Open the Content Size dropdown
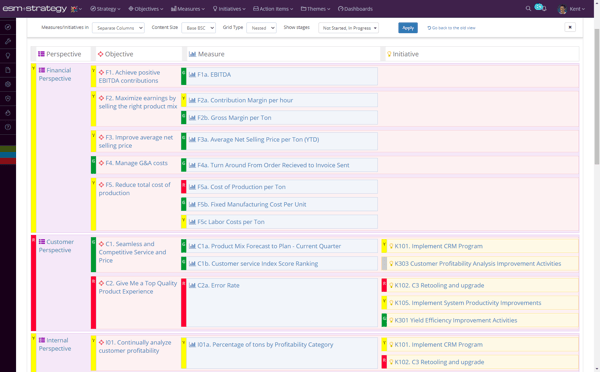 199,28
